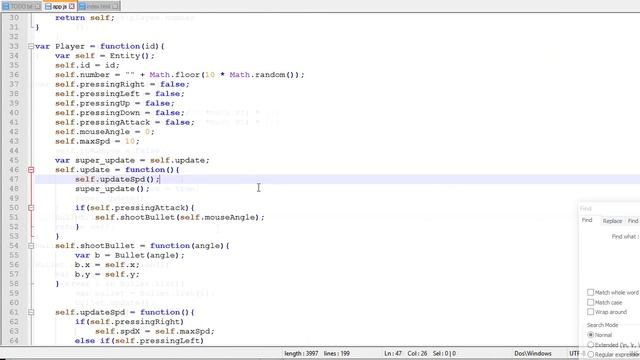The height and width of the screenshot is (360, 640).
Task: Click 'self.maxSpd = 10;' code line
Action: [x=97, y=141]
